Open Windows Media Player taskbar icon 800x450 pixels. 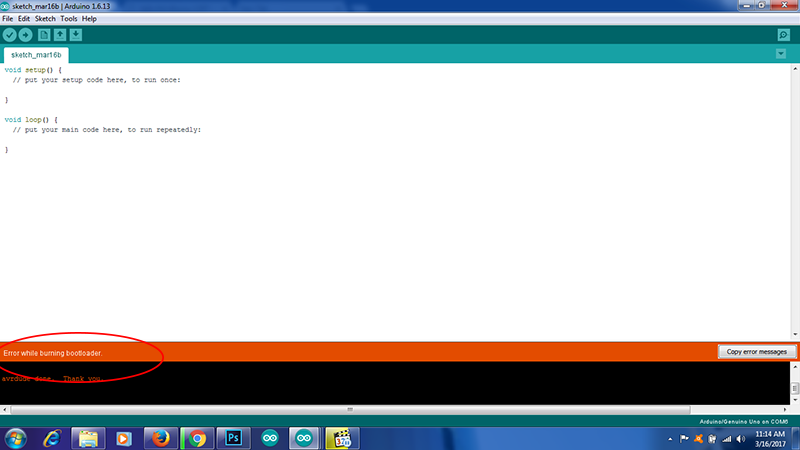coord(124,439)
